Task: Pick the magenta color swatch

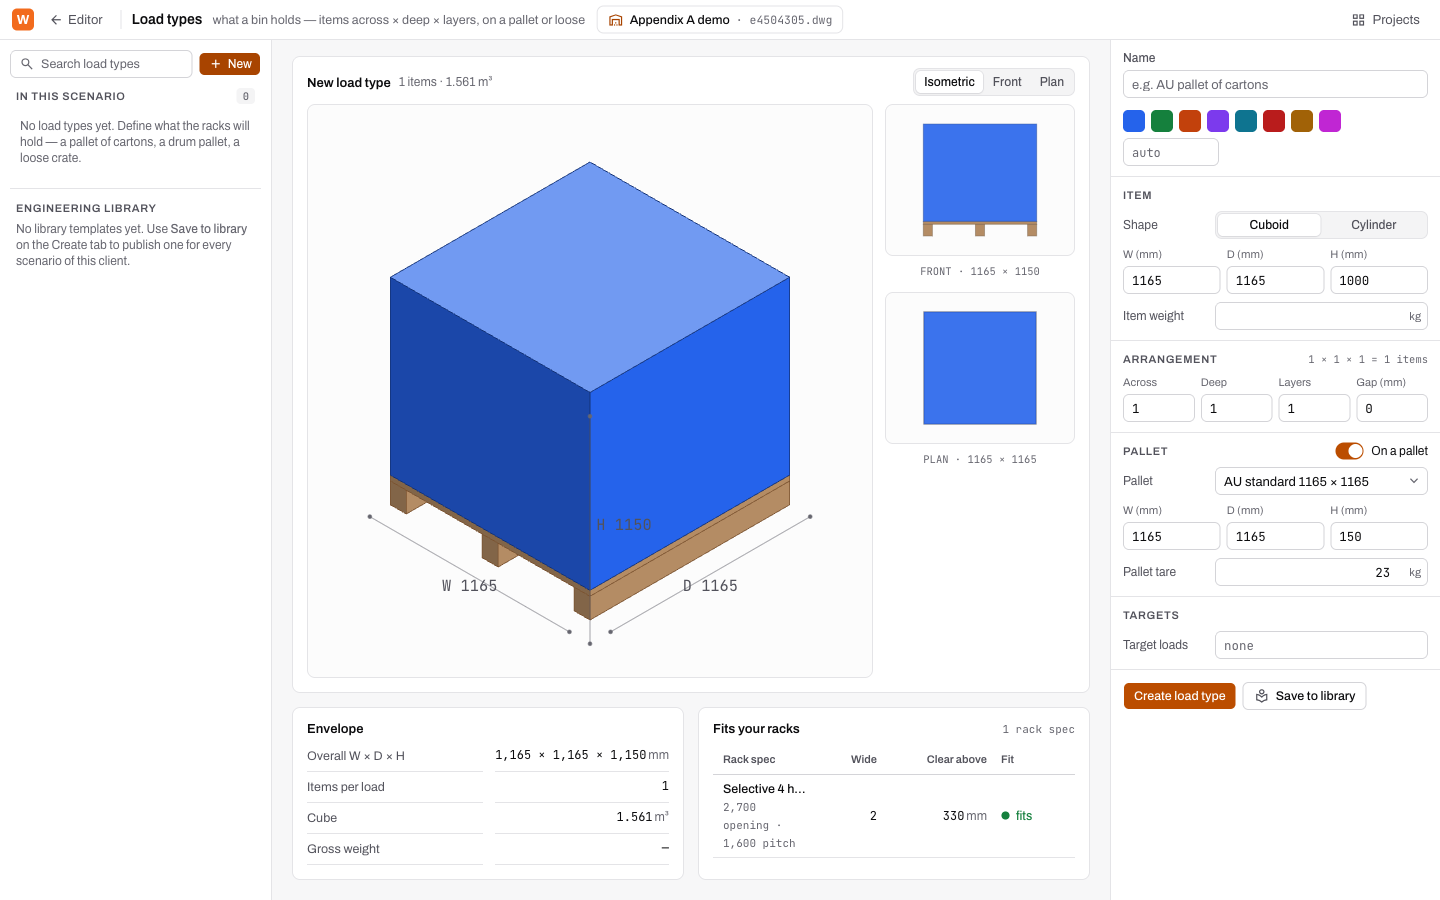Action: click(x=1330, y=121)
